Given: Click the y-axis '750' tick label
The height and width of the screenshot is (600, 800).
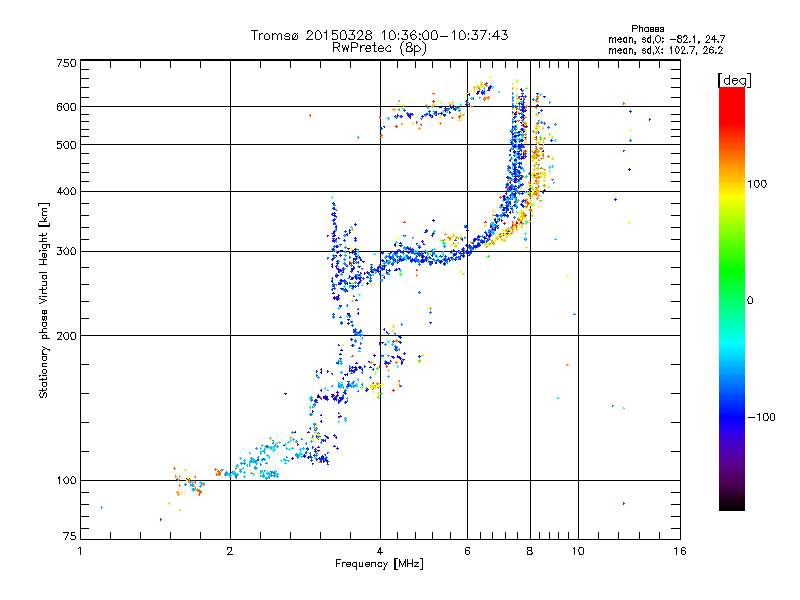Looking at the screenshot, I should (x=66, y=63).
